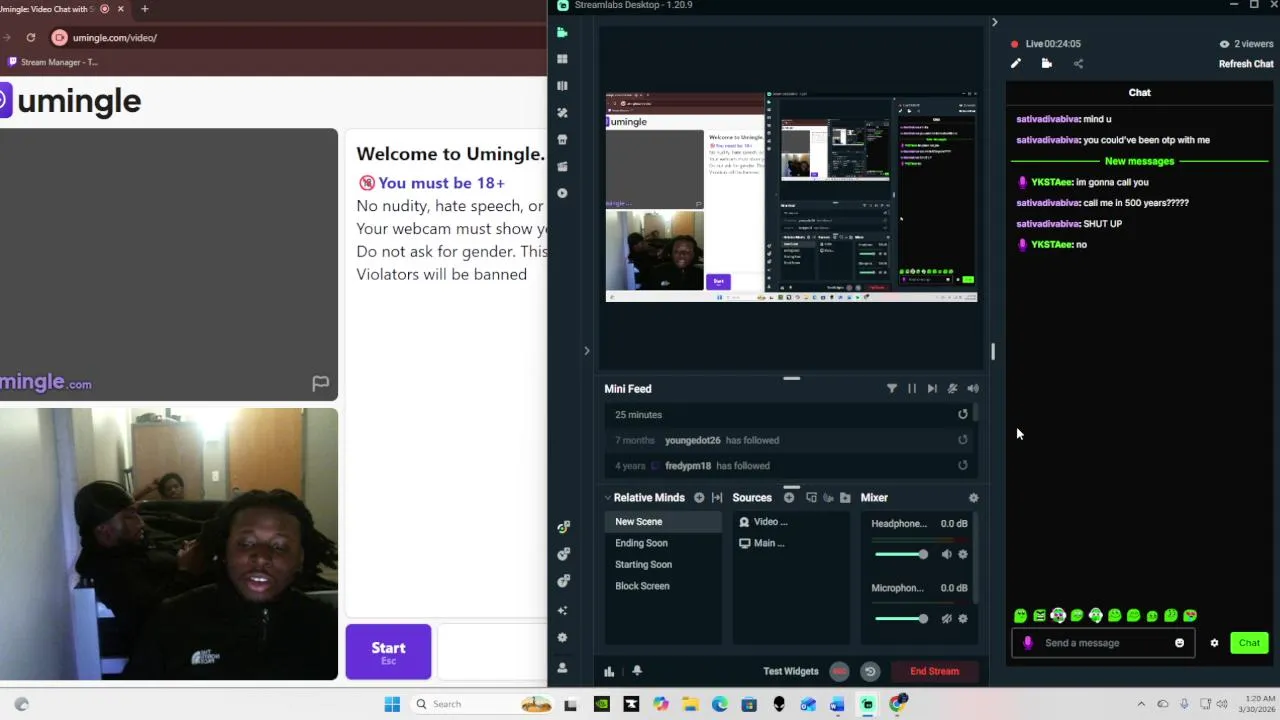Pause the Mini Feed alert queue
Image resolution: width=1280 pixels, height=720 pixels.
tap(912, 388)
